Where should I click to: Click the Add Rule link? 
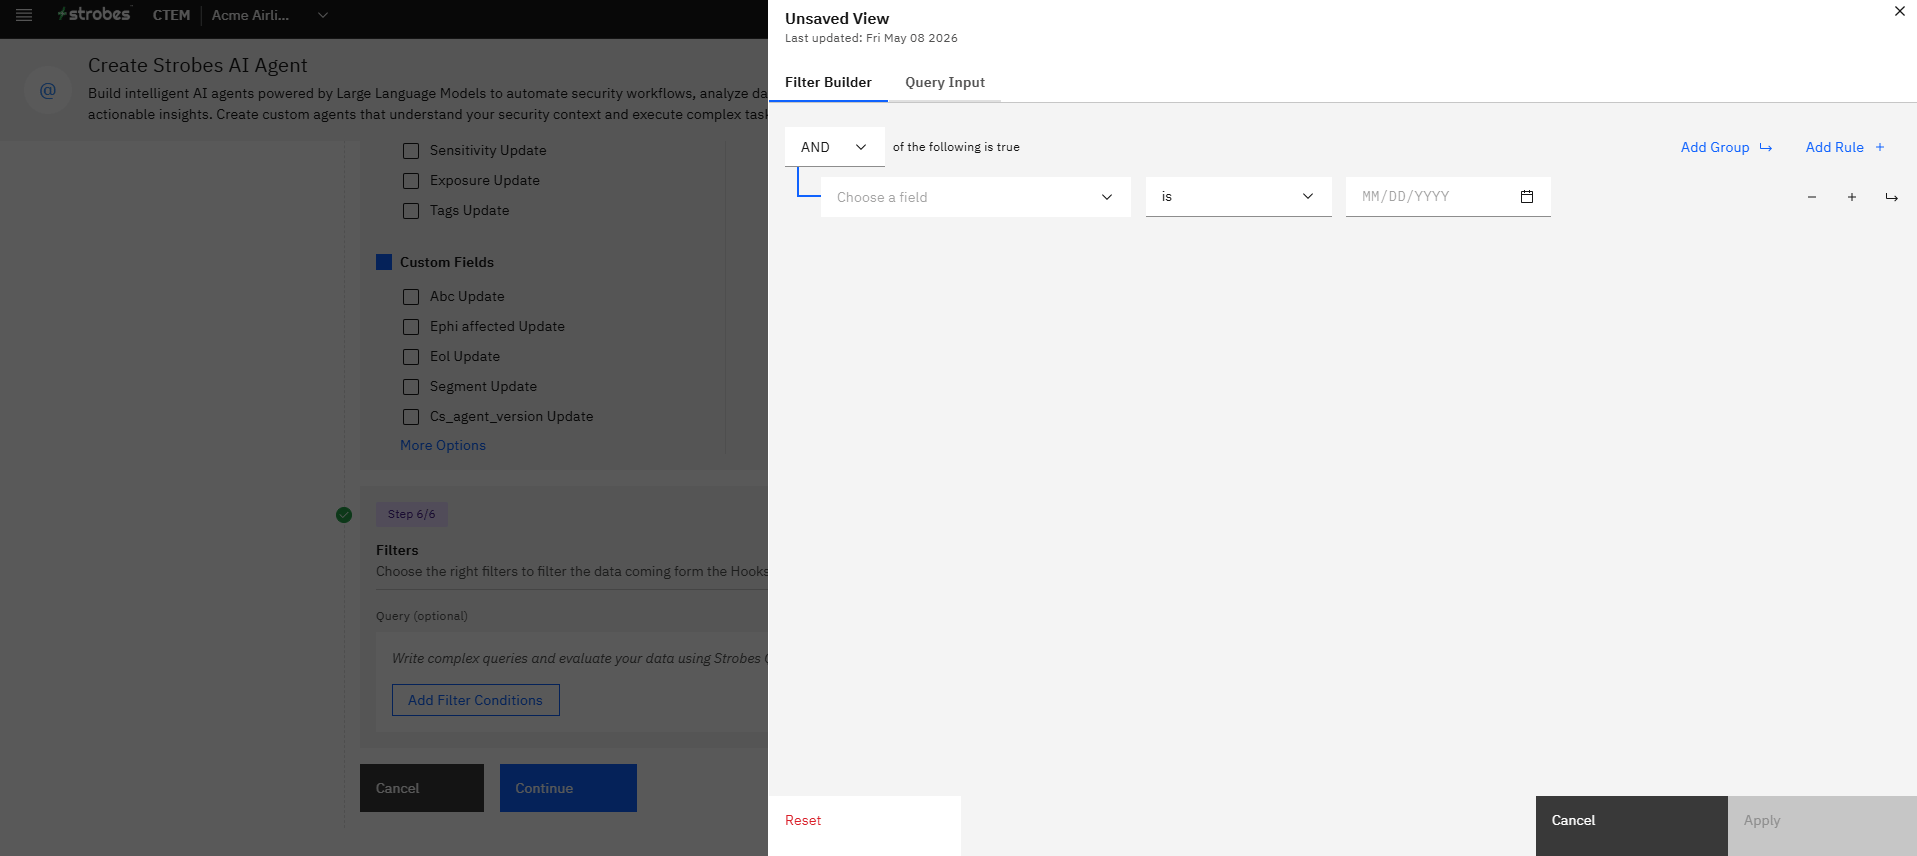[x=1845, y=147]
